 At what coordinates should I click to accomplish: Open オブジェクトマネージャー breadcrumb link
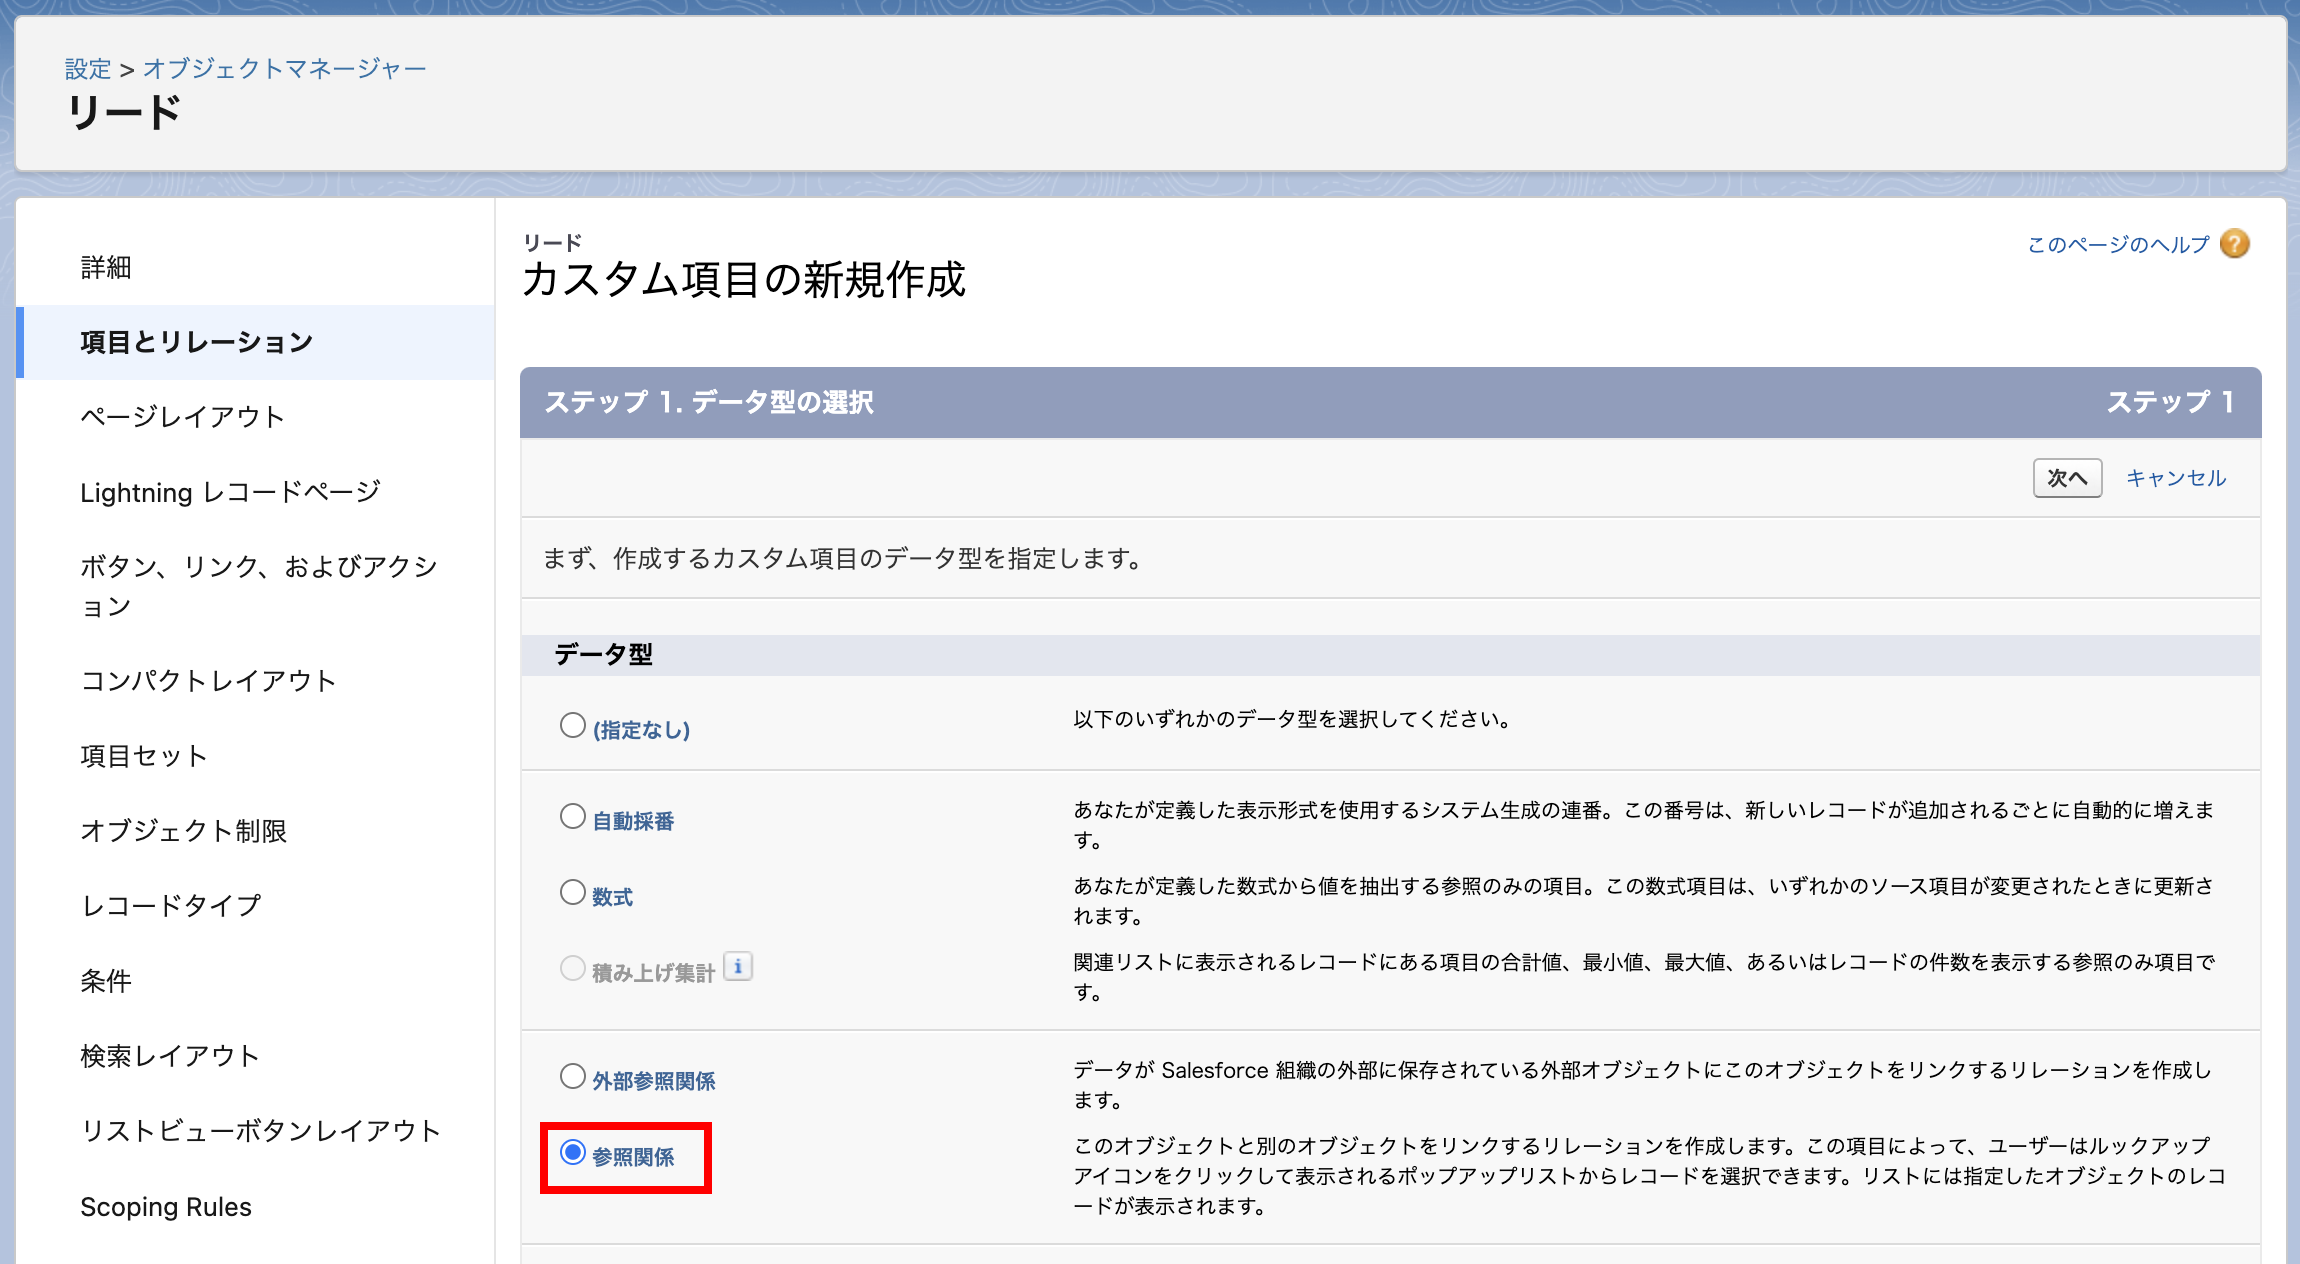point(284,69)
